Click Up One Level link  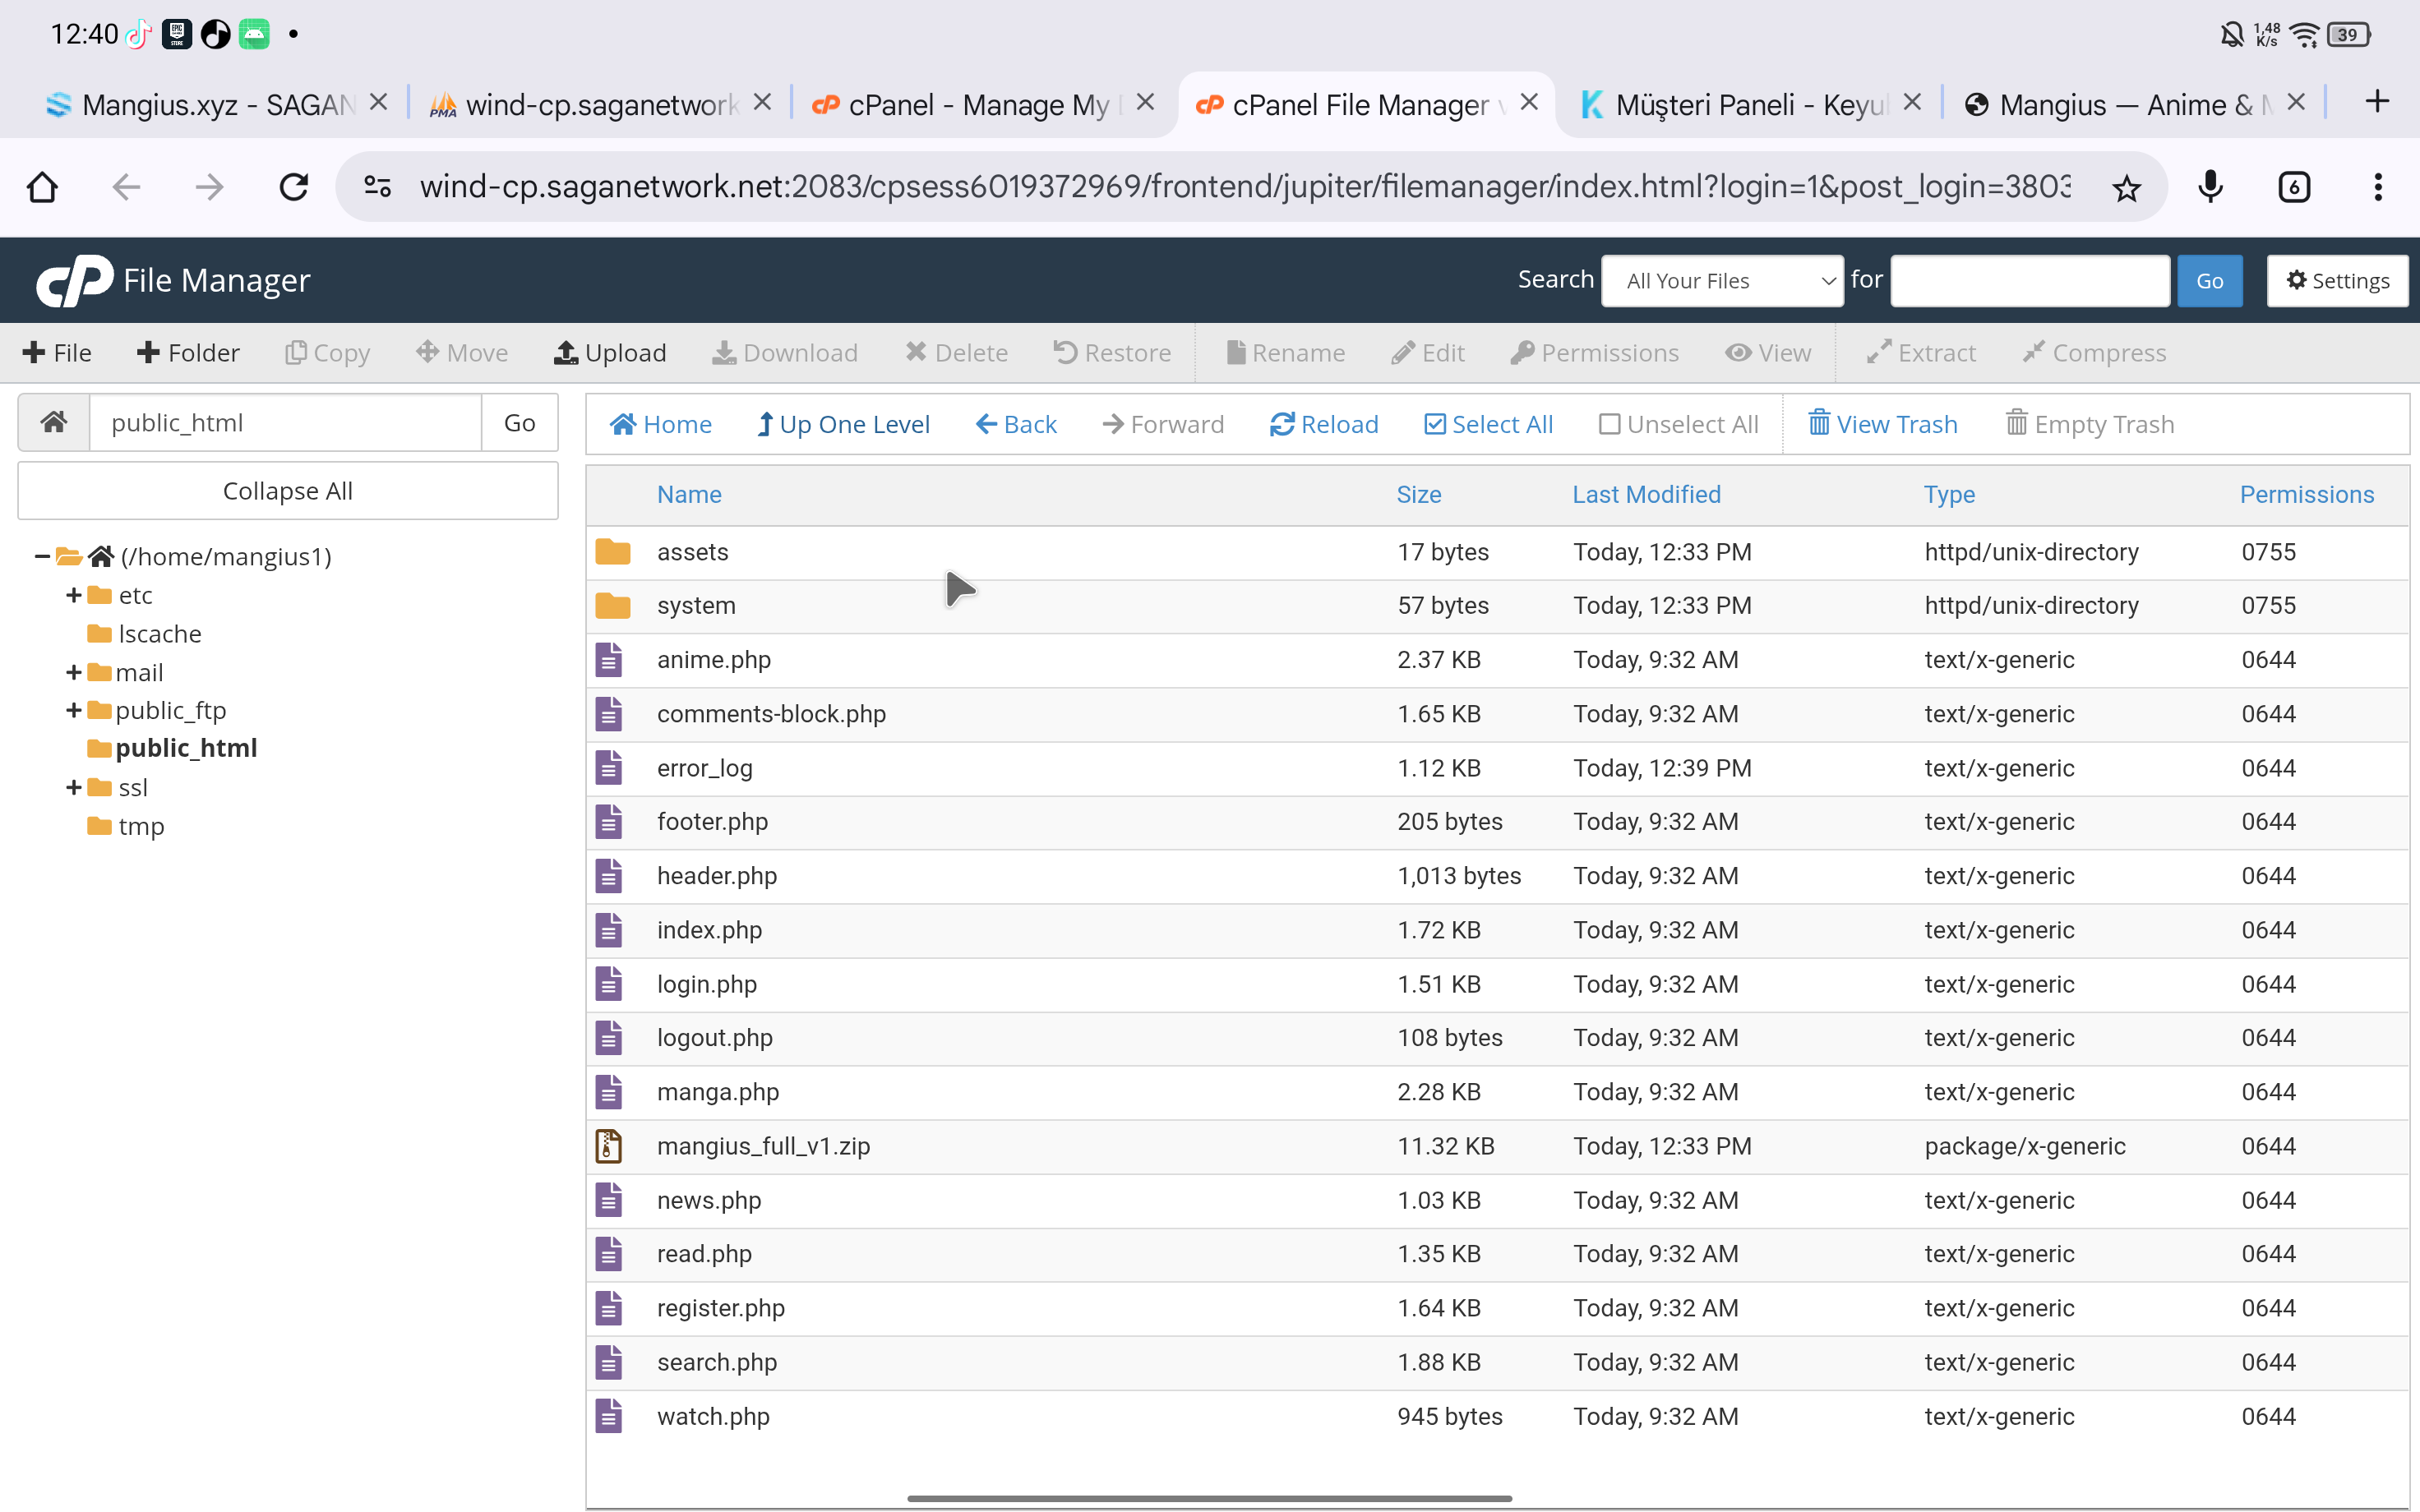tap(843, 424)
